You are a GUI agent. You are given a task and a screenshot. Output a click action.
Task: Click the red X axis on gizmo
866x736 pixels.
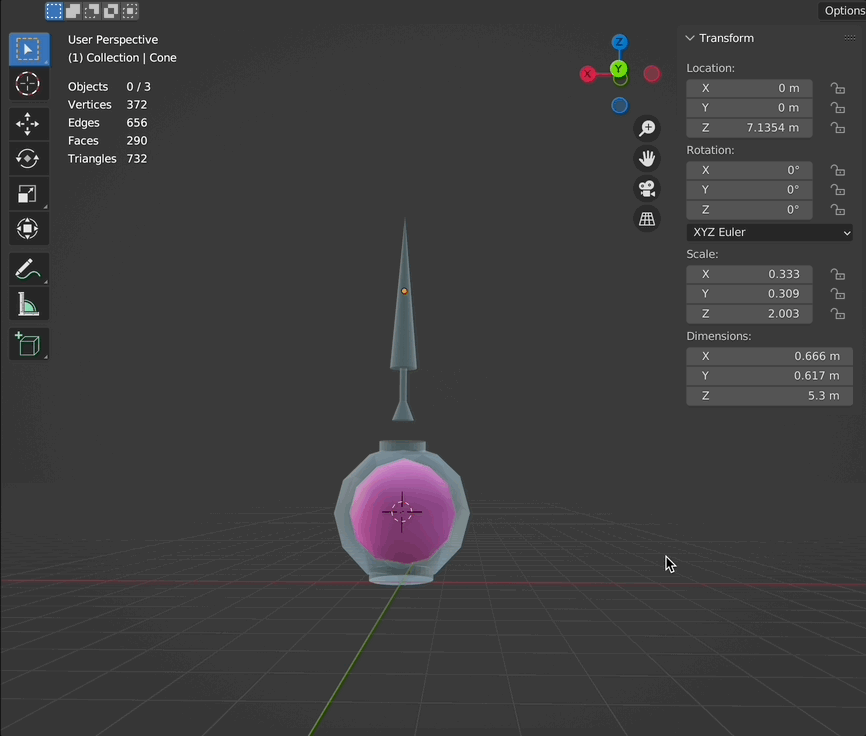(588, 74)
